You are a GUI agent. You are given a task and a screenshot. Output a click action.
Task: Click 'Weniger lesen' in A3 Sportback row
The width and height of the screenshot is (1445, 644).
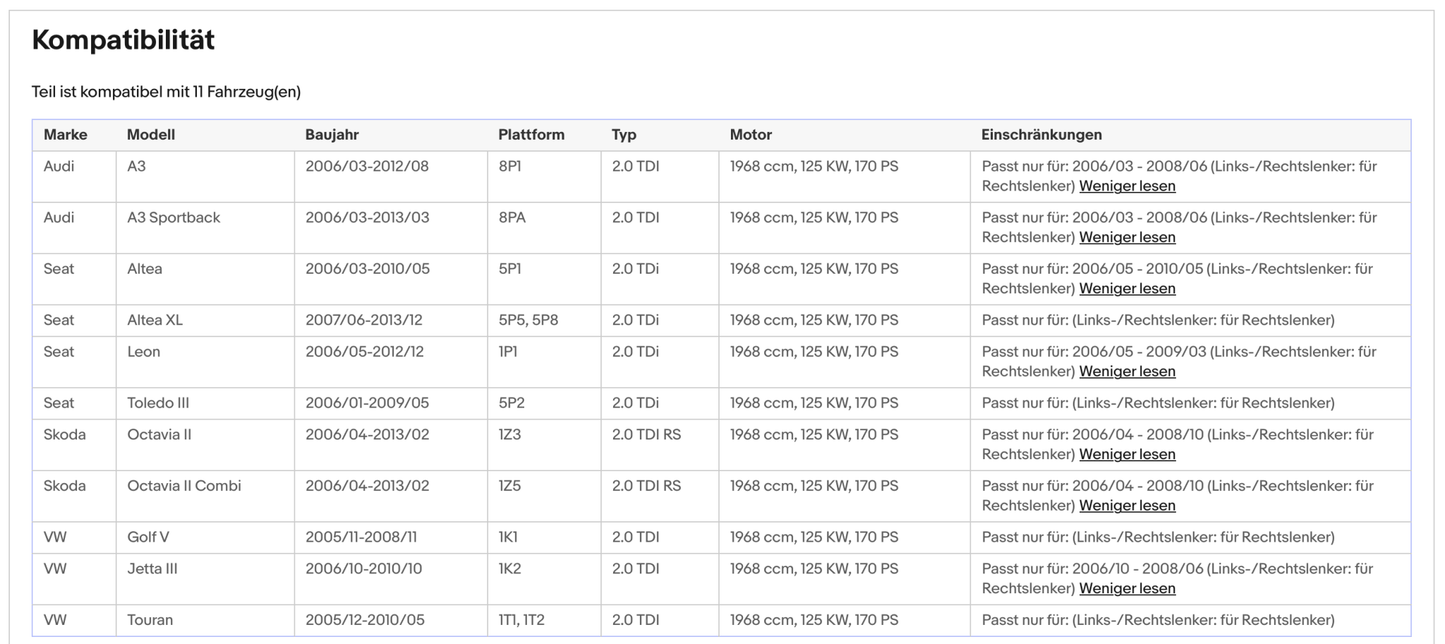(x=1127, y=237)
